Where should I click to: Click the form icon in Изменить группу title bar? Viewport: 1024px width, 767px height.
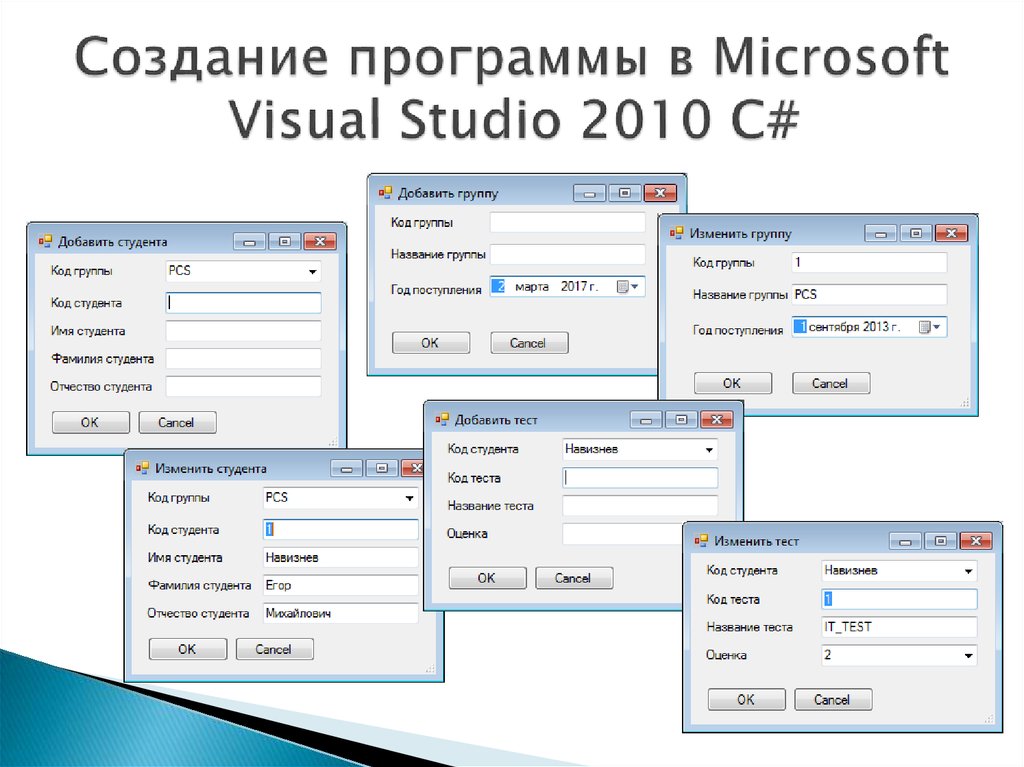(676, 233)
